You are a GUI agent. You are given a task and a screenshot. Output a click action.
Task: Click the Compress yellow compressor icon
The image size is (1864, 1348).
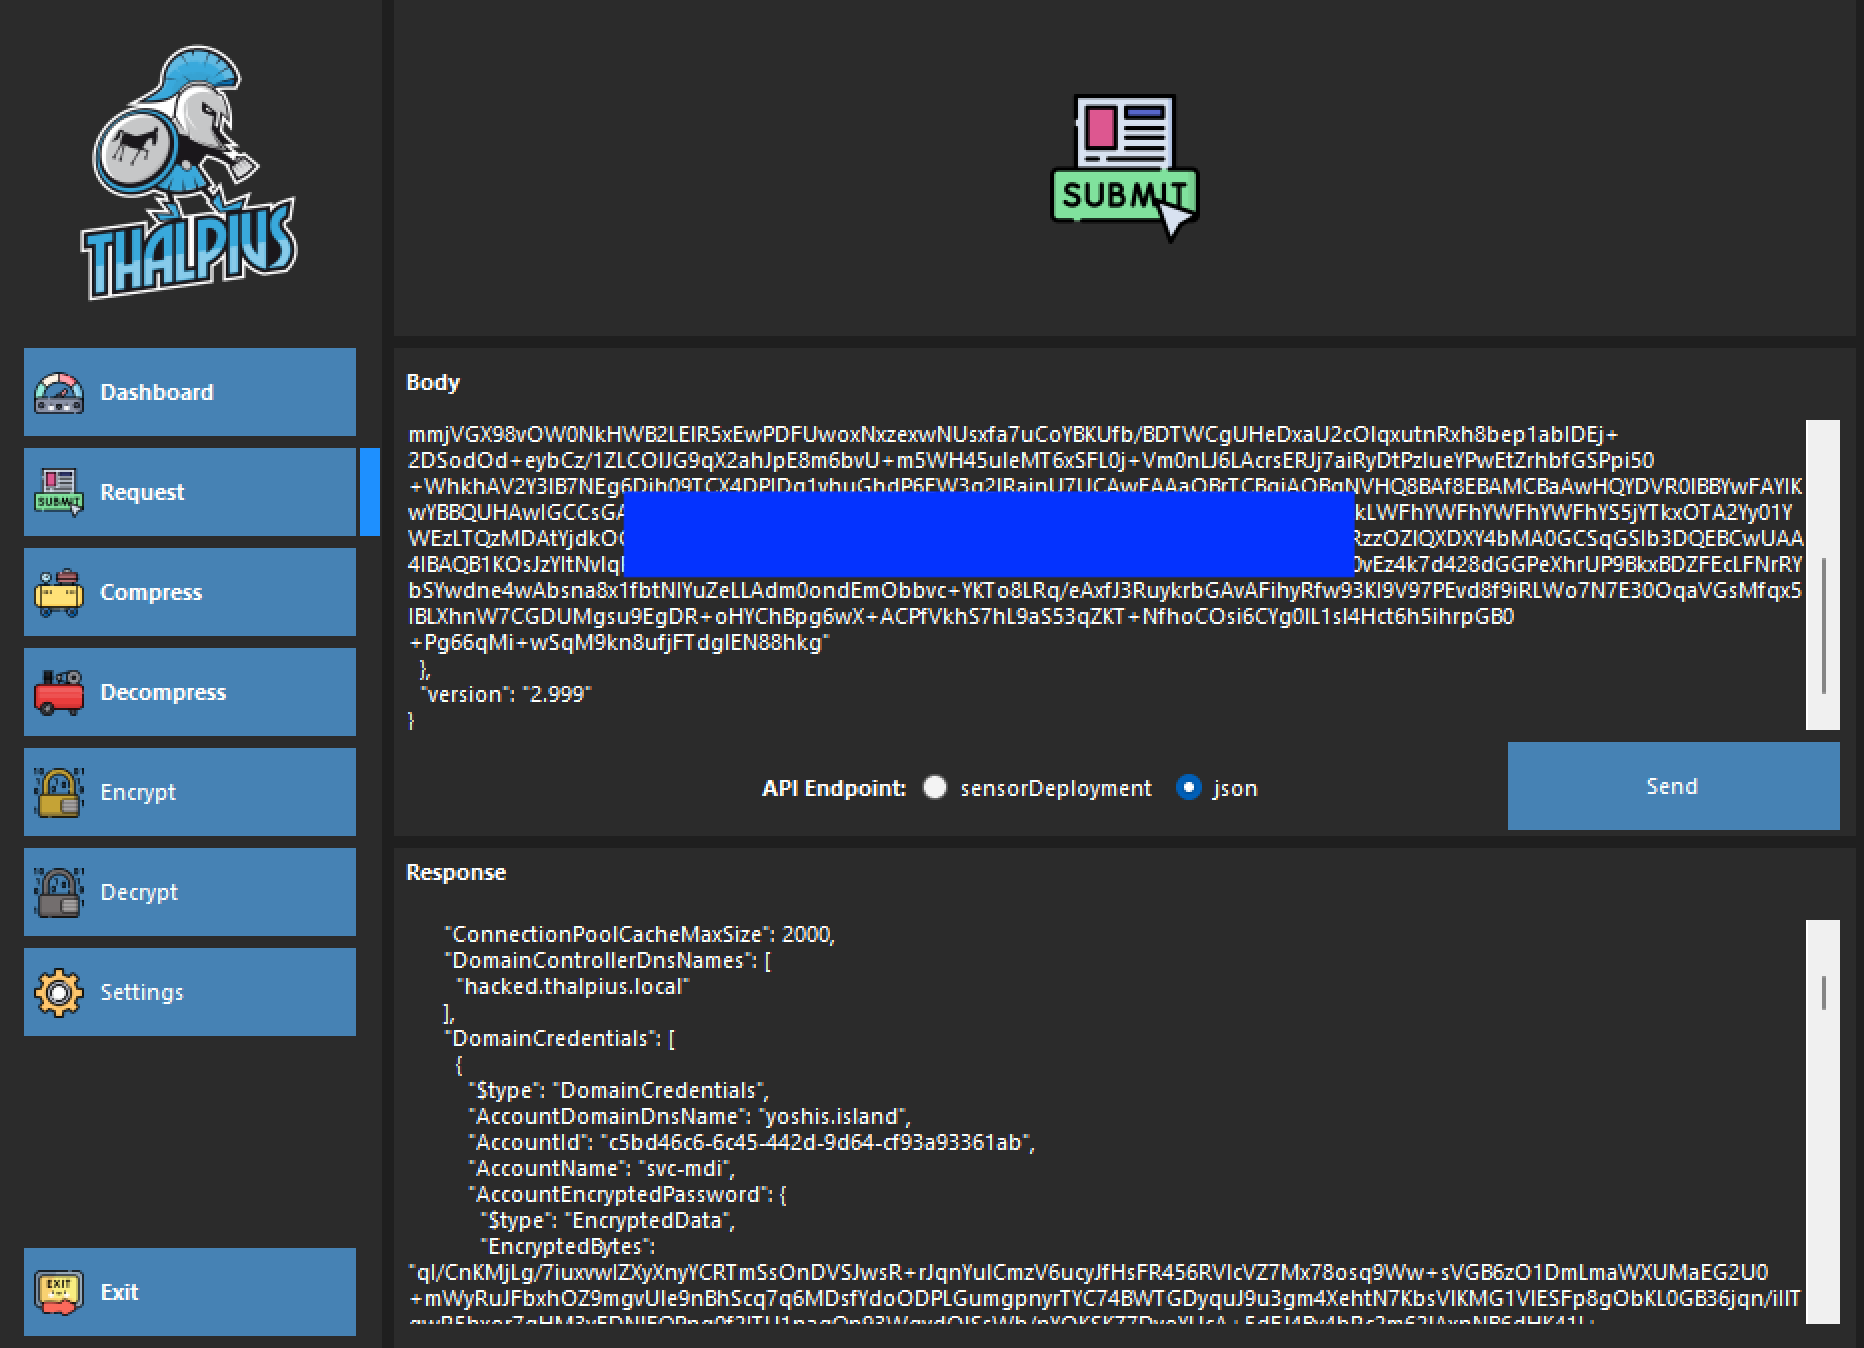[x=59, y=592]
